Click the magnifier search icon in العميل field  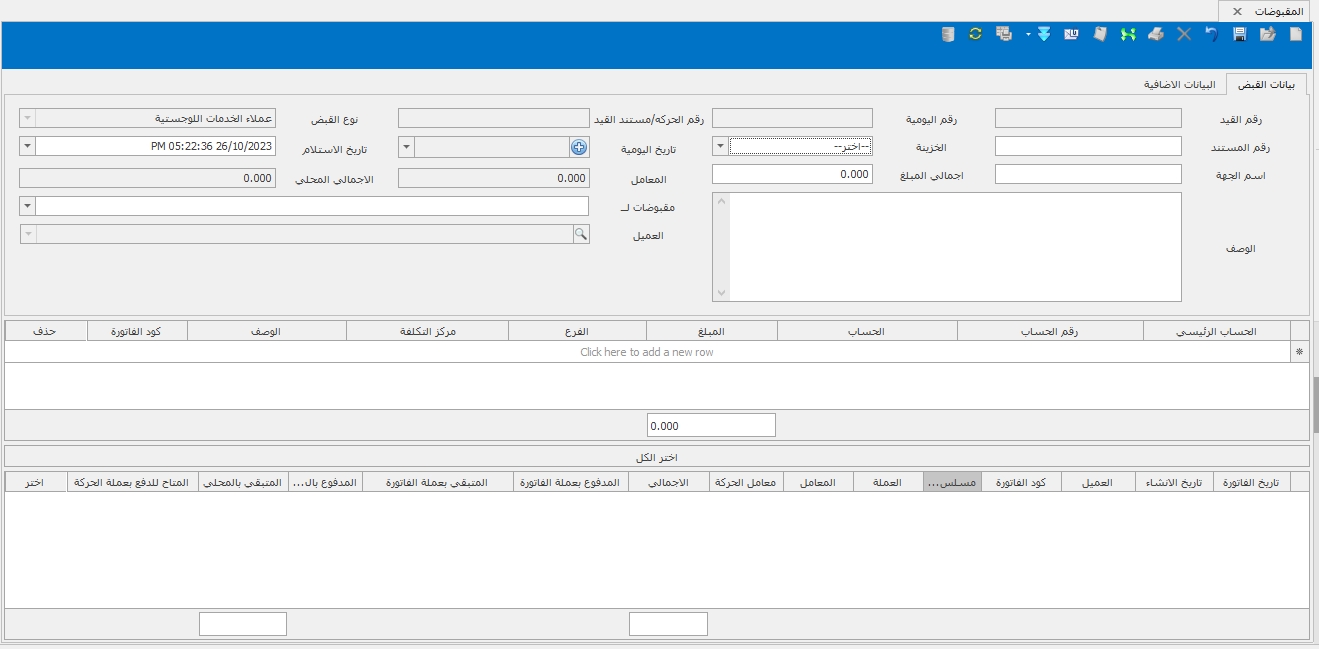click(580, 234)
